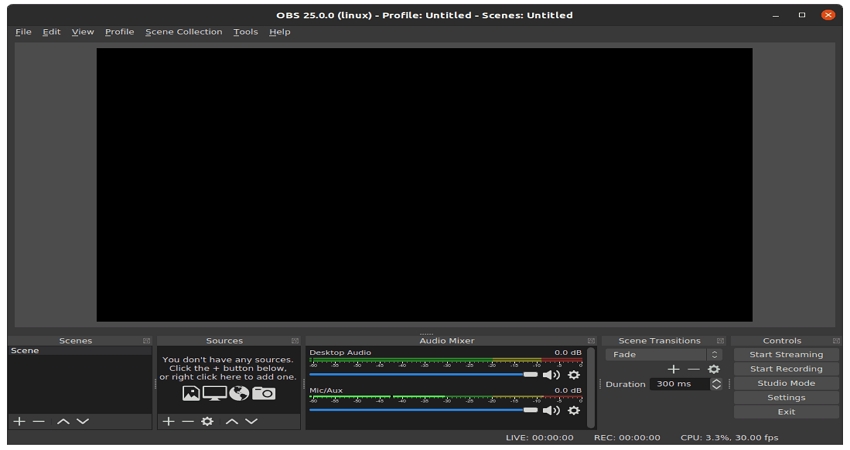Click the LIVE: 00:00:00 status text
This screenshot has width=850, height=450.
pos(539,438)
